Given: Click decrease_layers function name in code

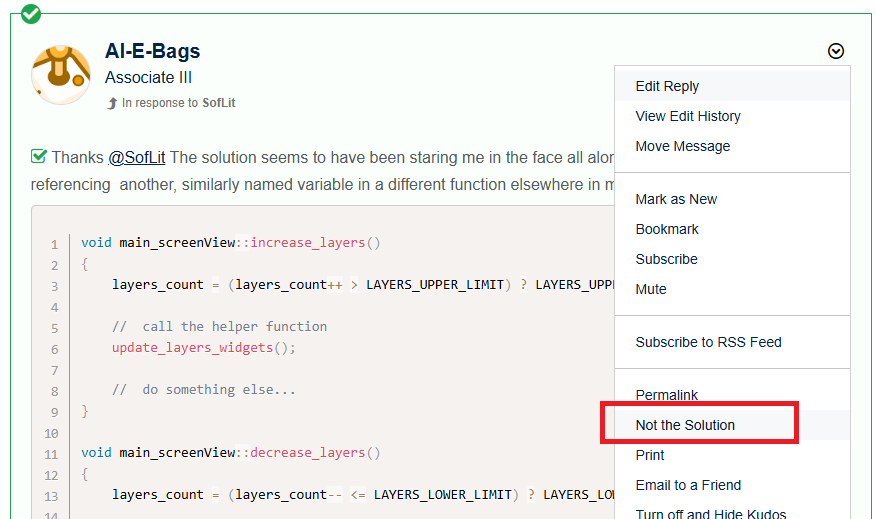Looking at the screenshot, I should 307,453.
